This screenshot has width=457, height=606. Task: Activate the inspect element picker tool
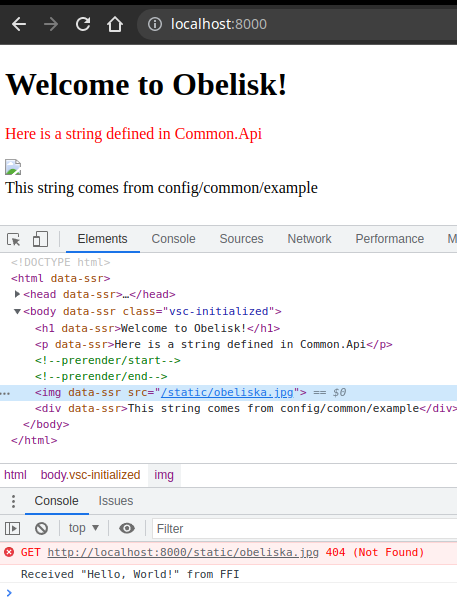[x=14, y=239]
